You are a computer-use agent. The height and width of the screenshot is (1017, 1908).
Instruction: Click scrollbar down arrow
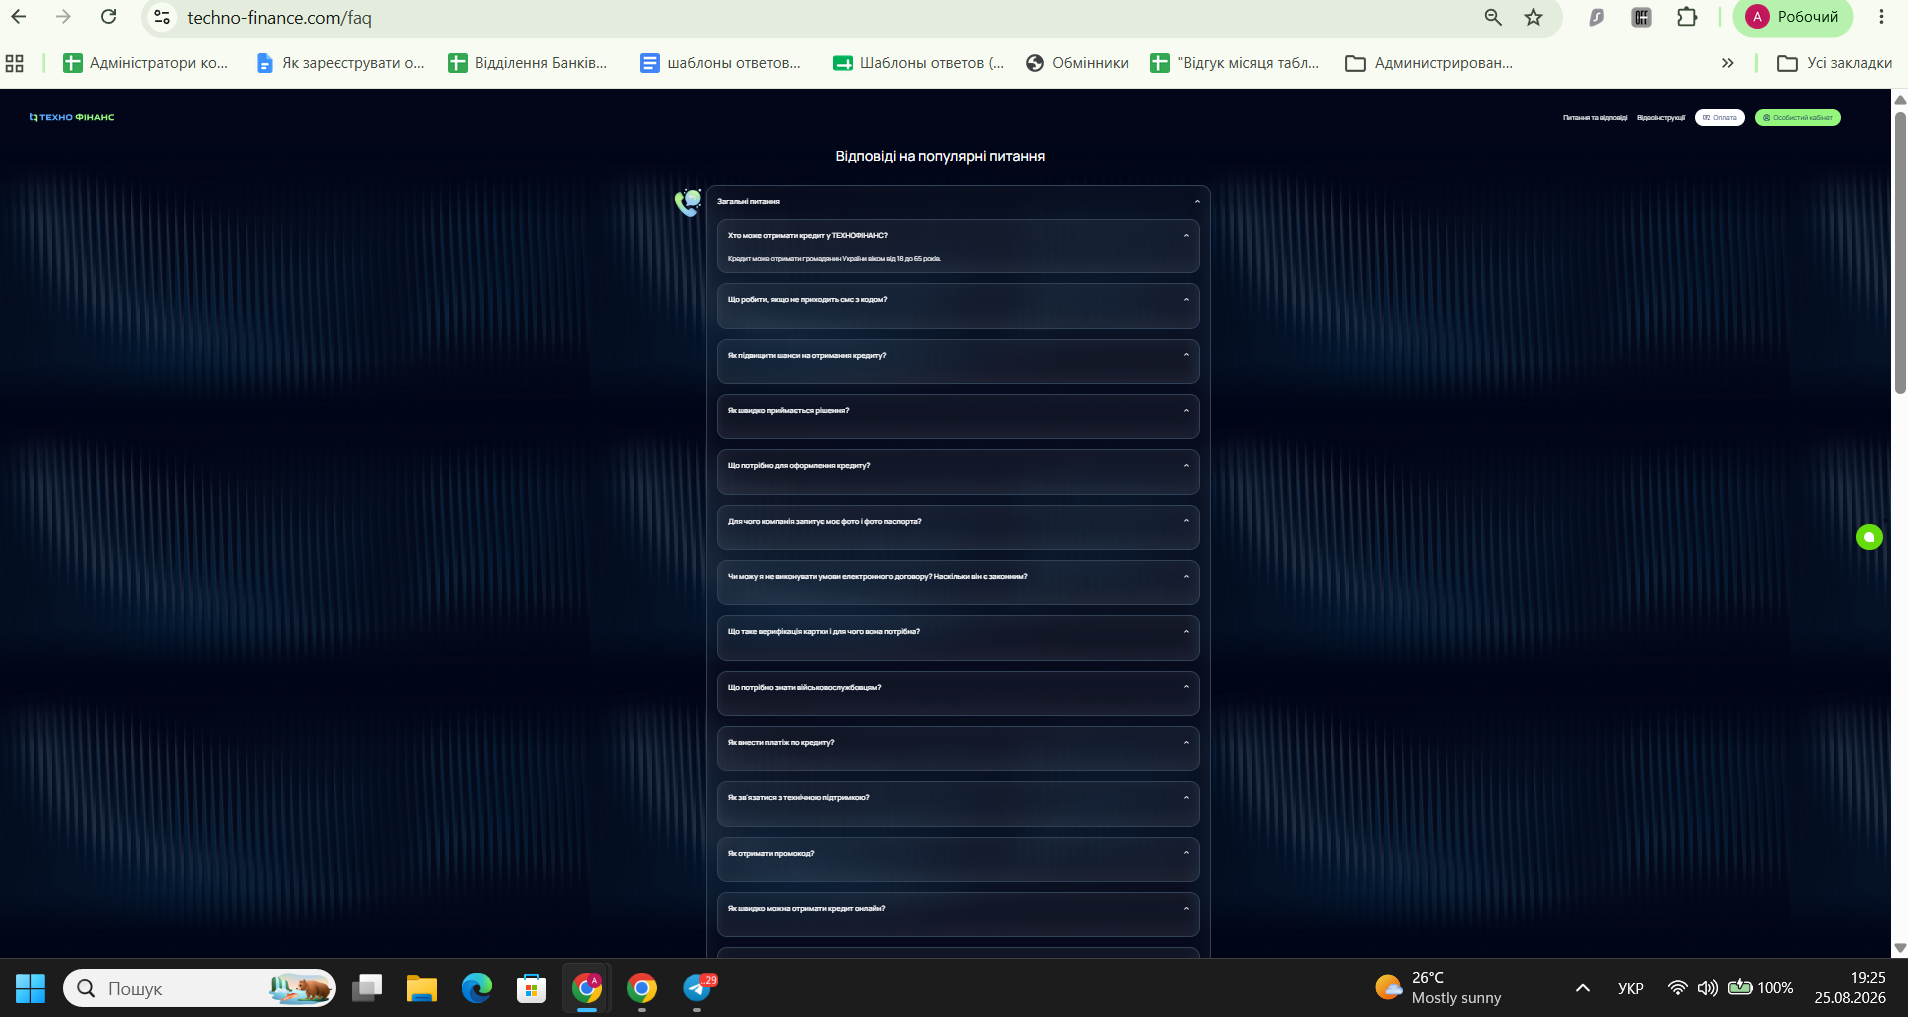(x=1900, y=948)
